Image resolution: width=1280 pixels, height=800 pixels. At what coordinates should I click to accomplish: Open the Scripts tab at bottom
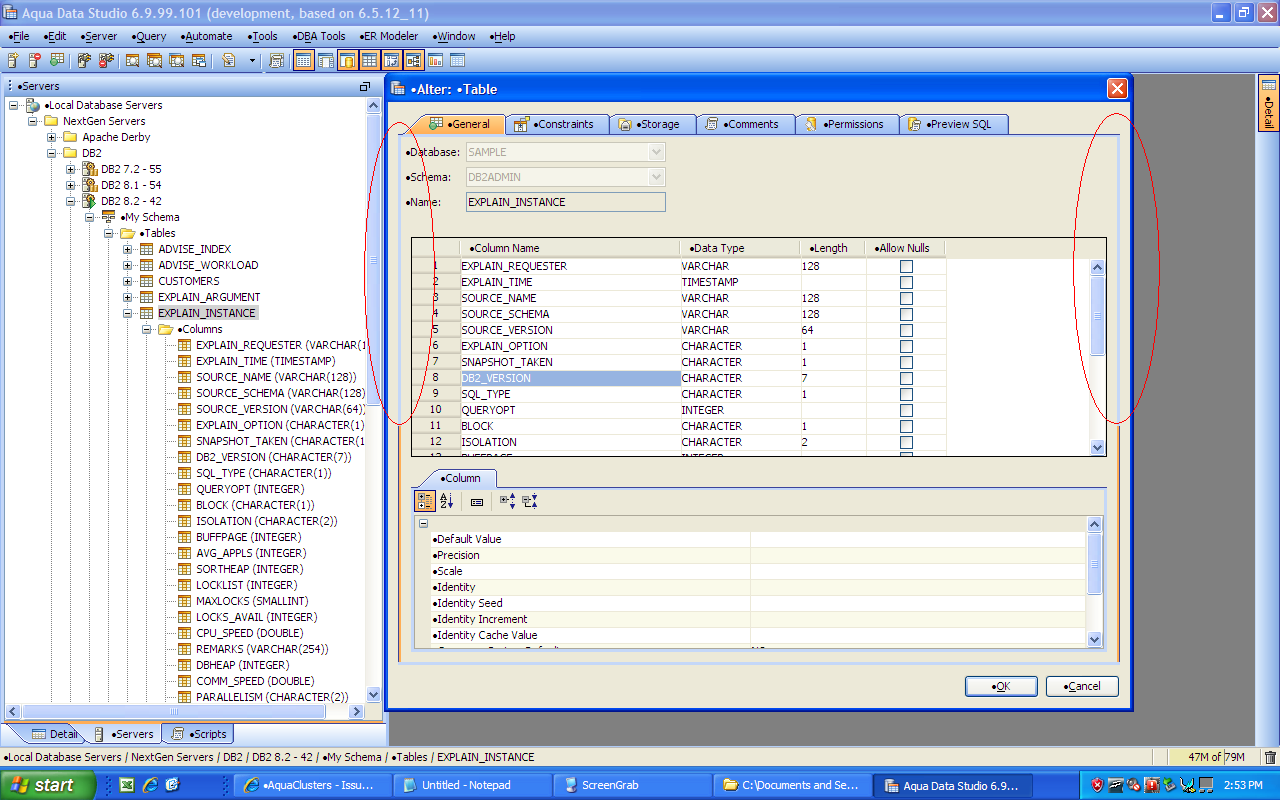[x=198, y=734]
